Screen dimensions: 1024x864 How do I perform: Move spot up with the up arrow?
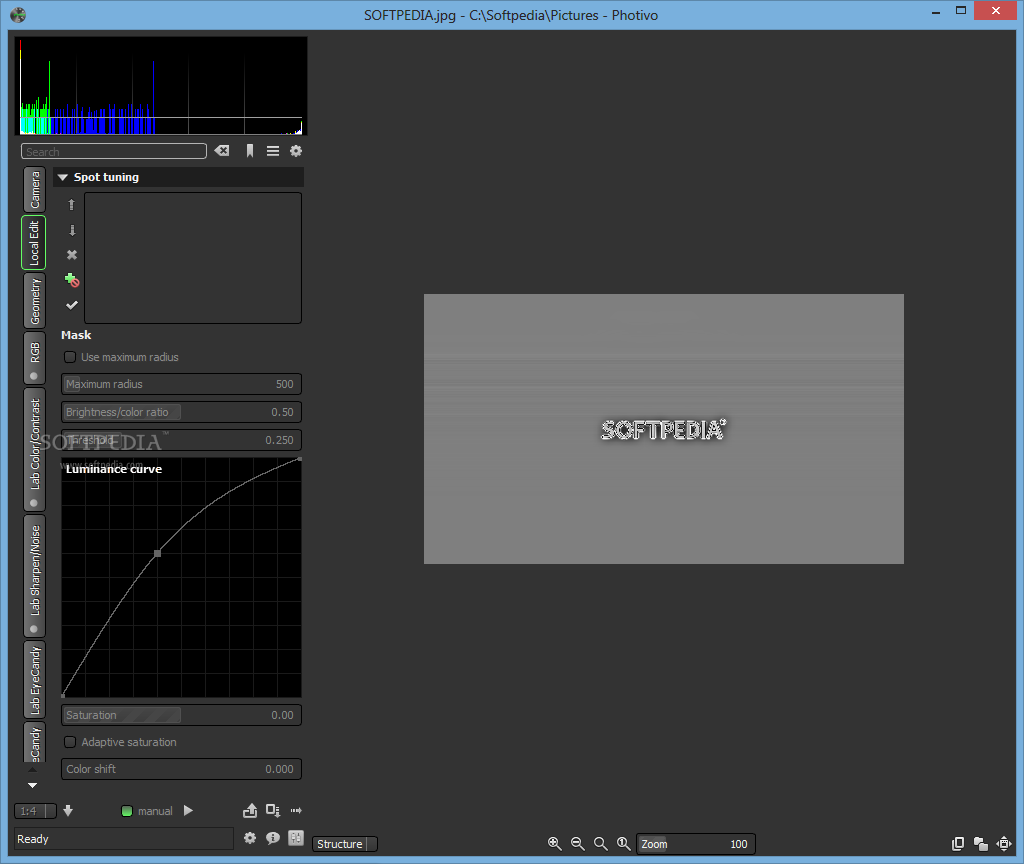point(72,204)
